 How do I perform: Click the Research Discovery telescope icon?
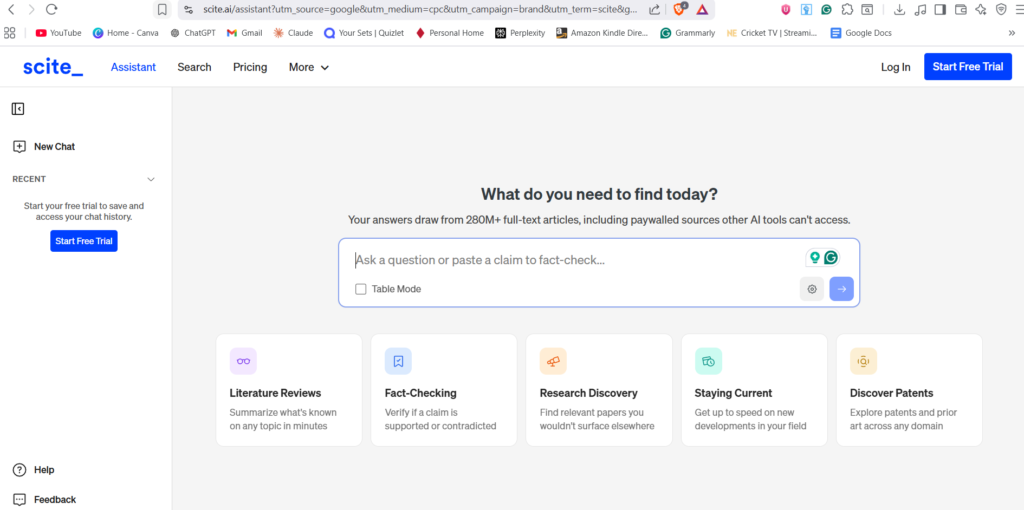tap(553, 361)
